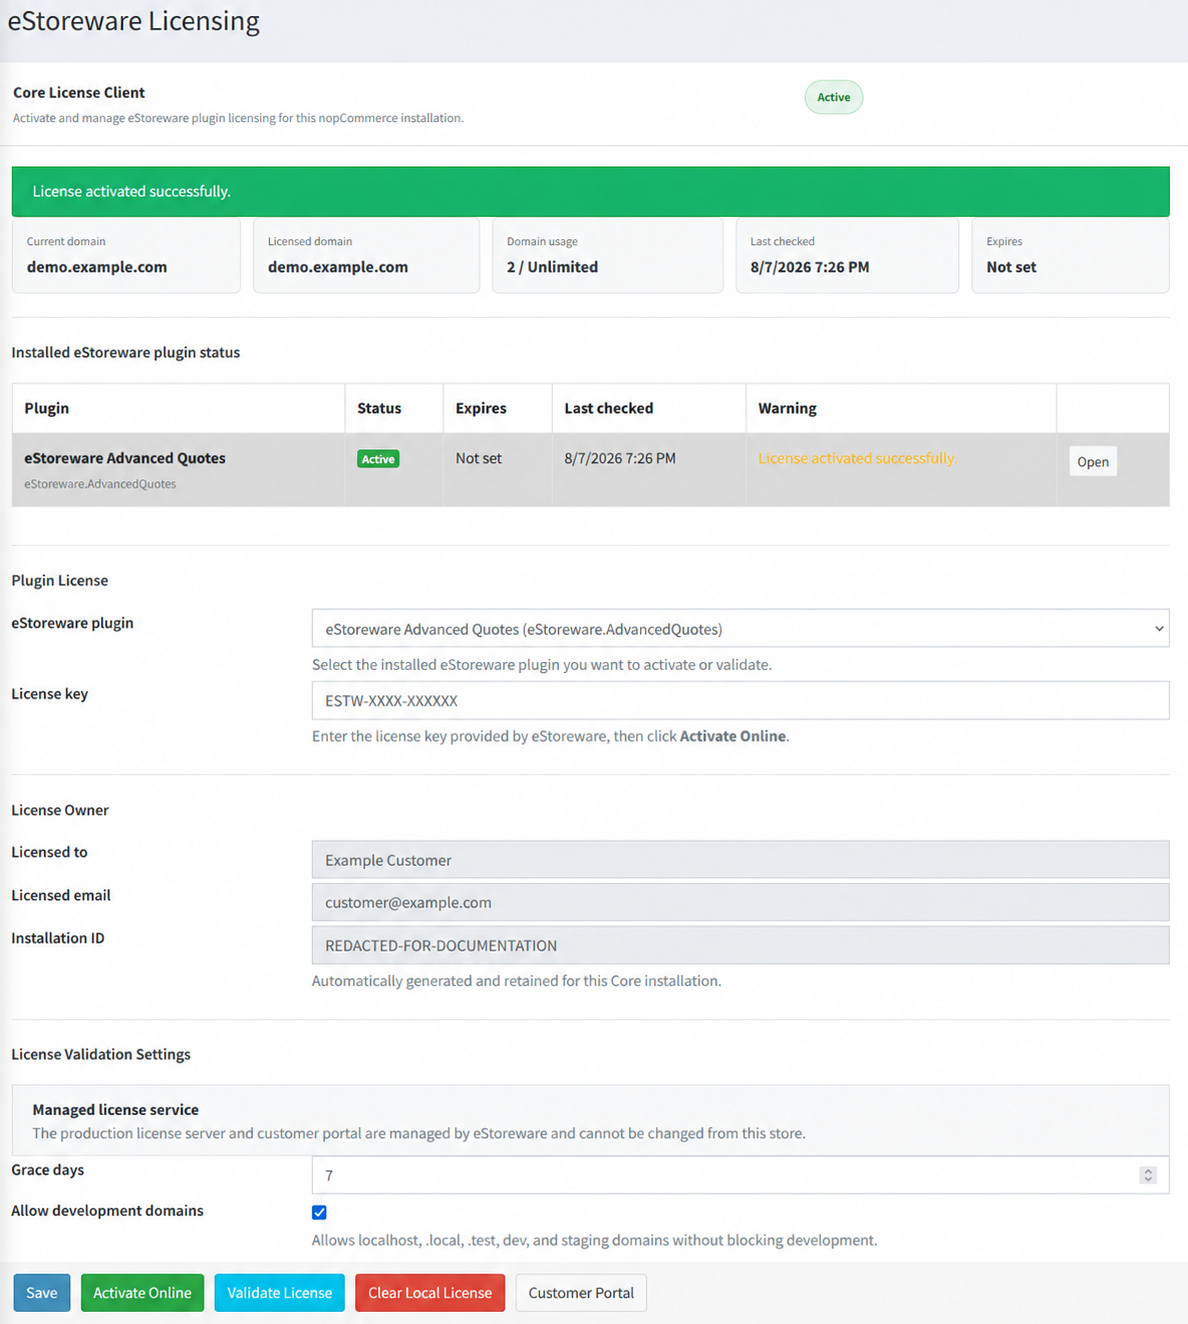Click the green Active status tag in plugin table
Screen dimensions: 1188x1324
pos(378,459)
